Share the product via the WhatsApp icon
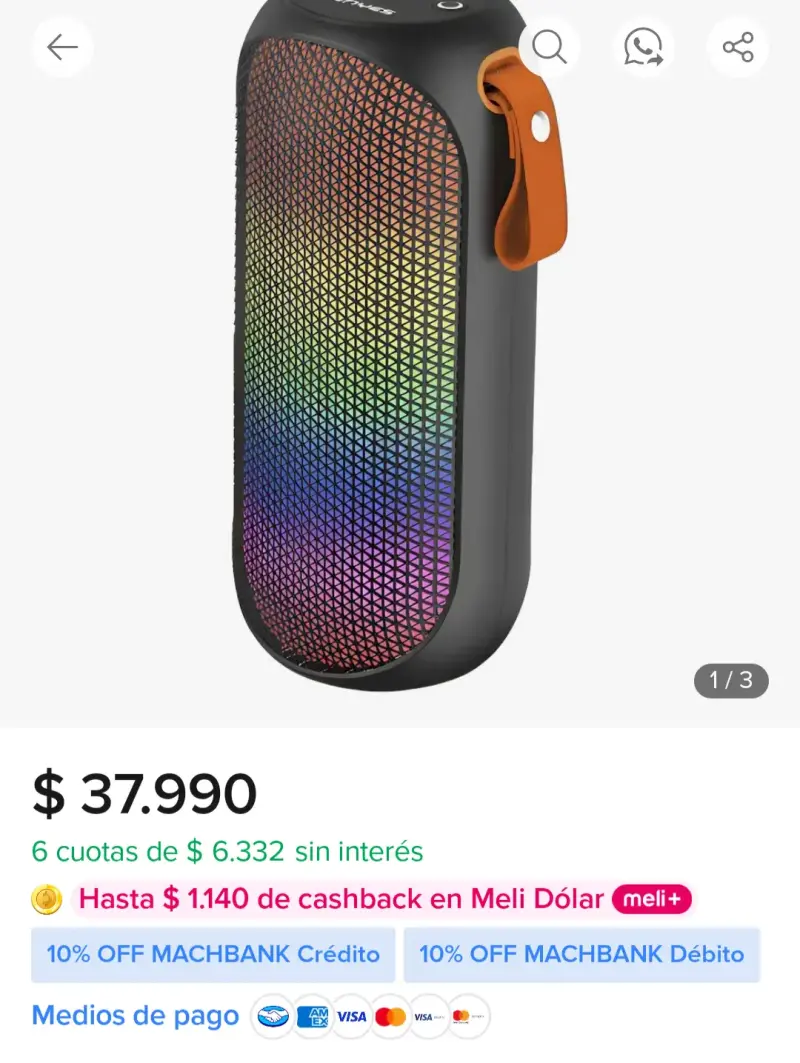800x1063 pixels. pyautogui.click(x=643, y=47)
